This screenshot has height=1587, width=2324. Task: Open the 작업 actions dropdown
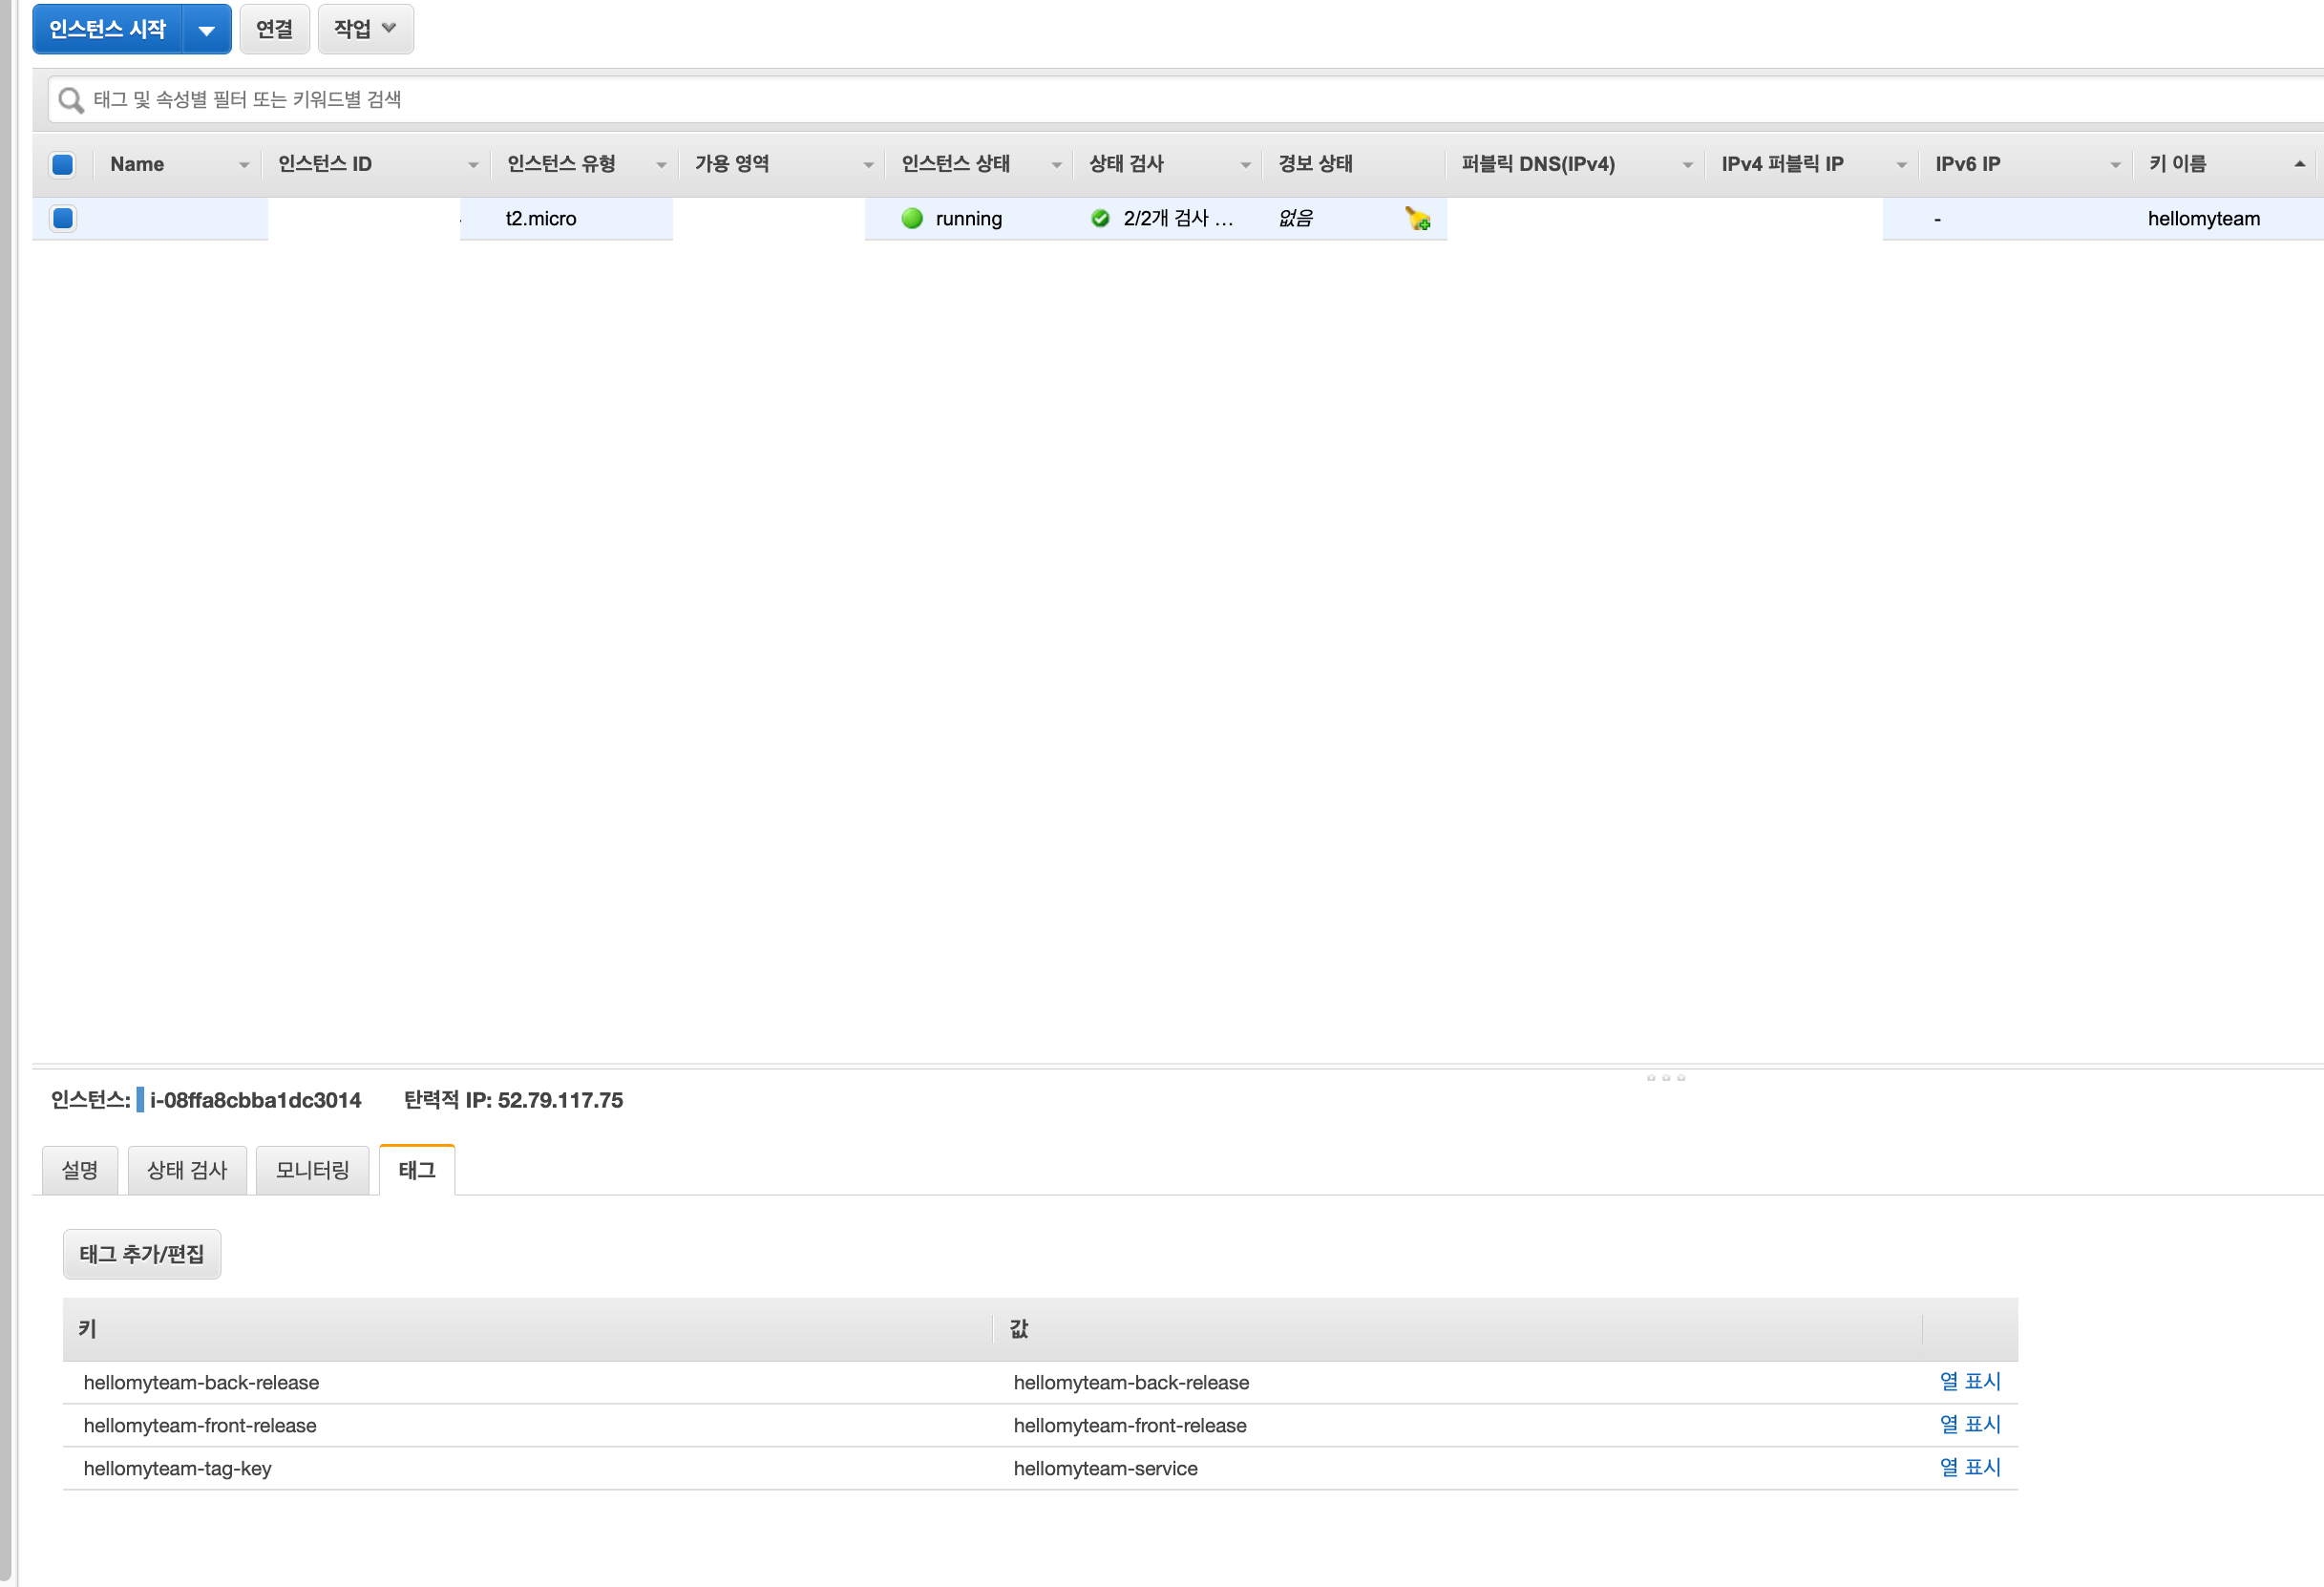pos(365,29)
